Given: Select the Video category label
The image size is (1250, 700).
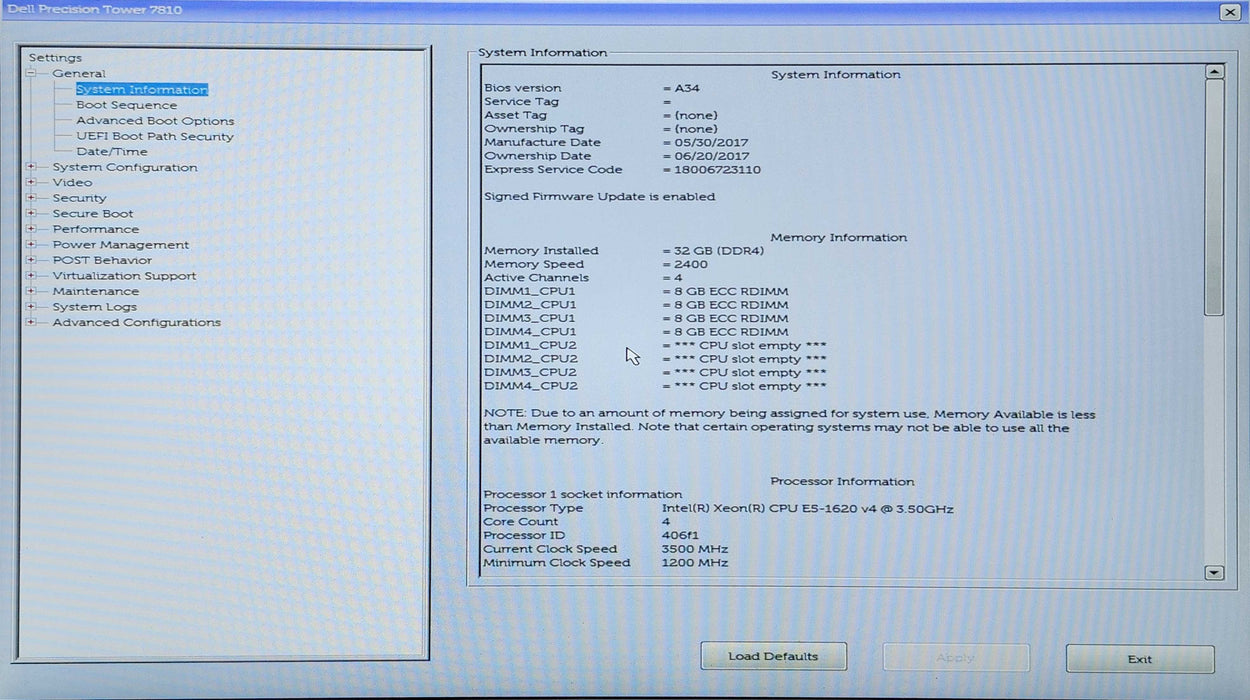Looking at the screenshot, I should [72, 182].
